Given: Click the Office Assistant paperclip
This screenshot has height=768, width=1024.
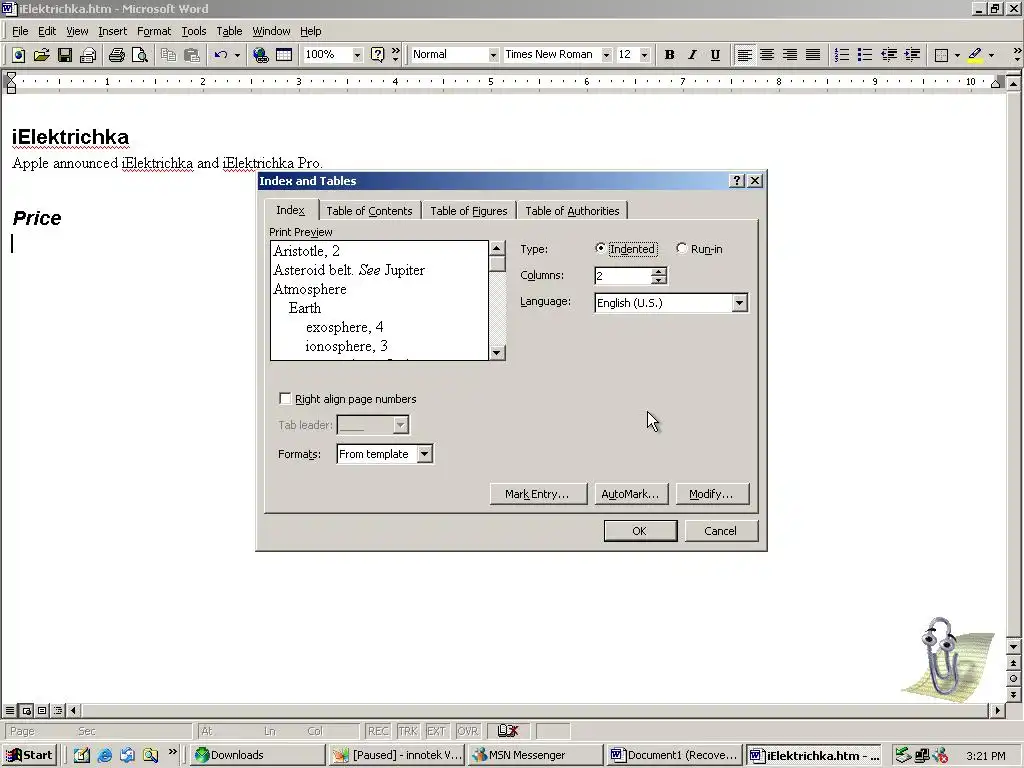Looking at the screenshot, I should (x=944, y=656).
